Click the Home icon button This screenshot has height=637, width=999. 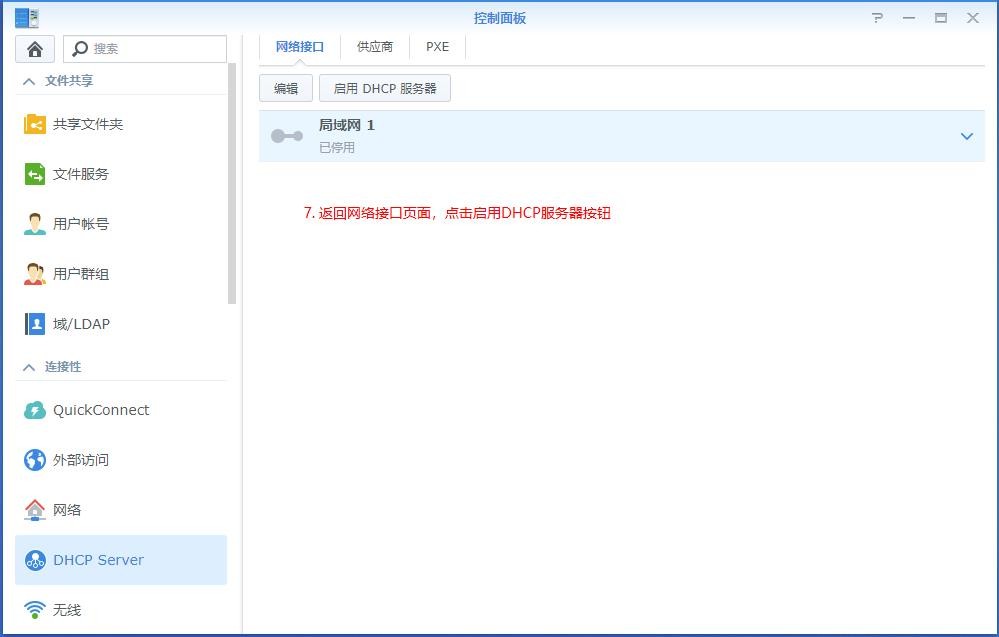click(35, 49)
